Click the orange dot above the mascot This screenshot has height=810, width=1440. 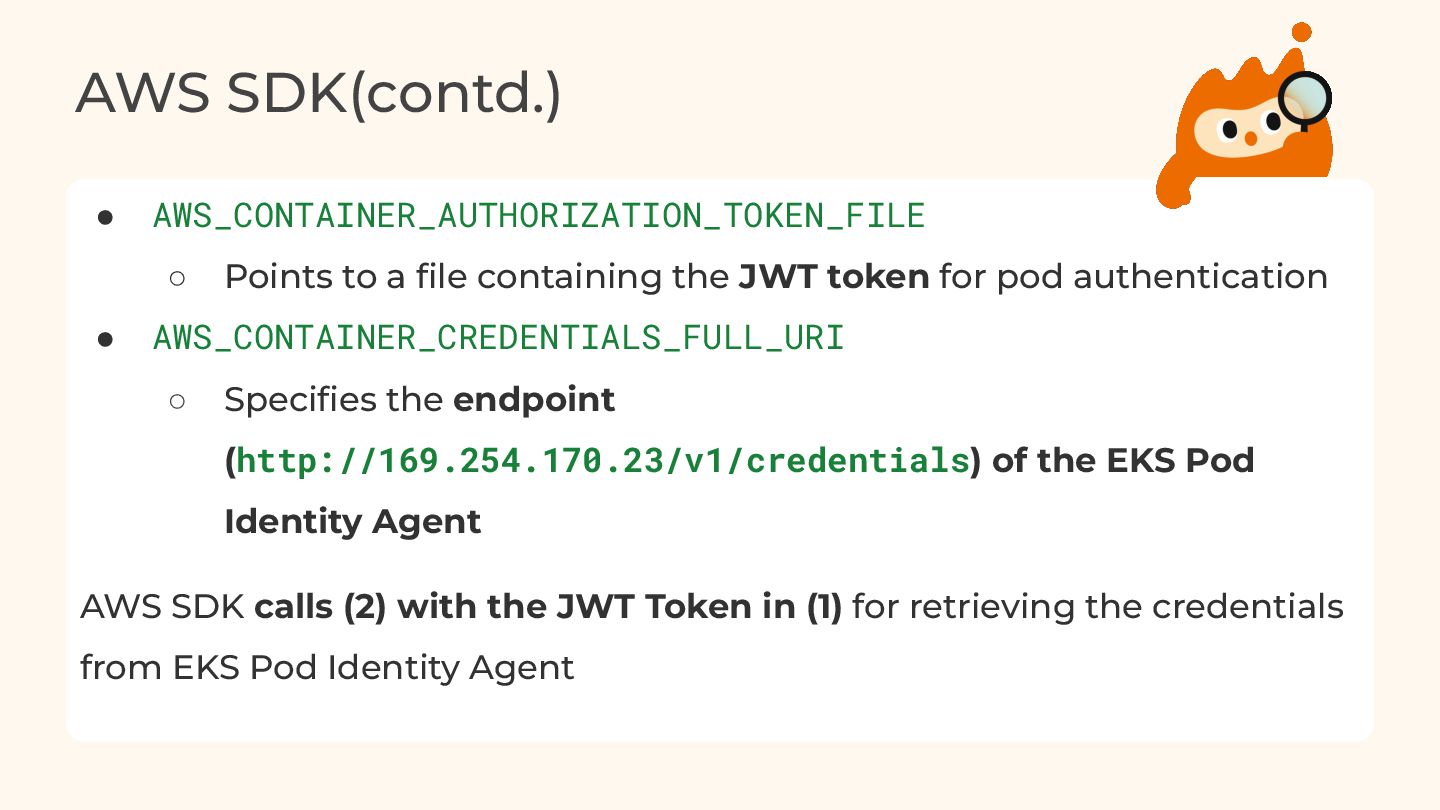click(1301, 32)
